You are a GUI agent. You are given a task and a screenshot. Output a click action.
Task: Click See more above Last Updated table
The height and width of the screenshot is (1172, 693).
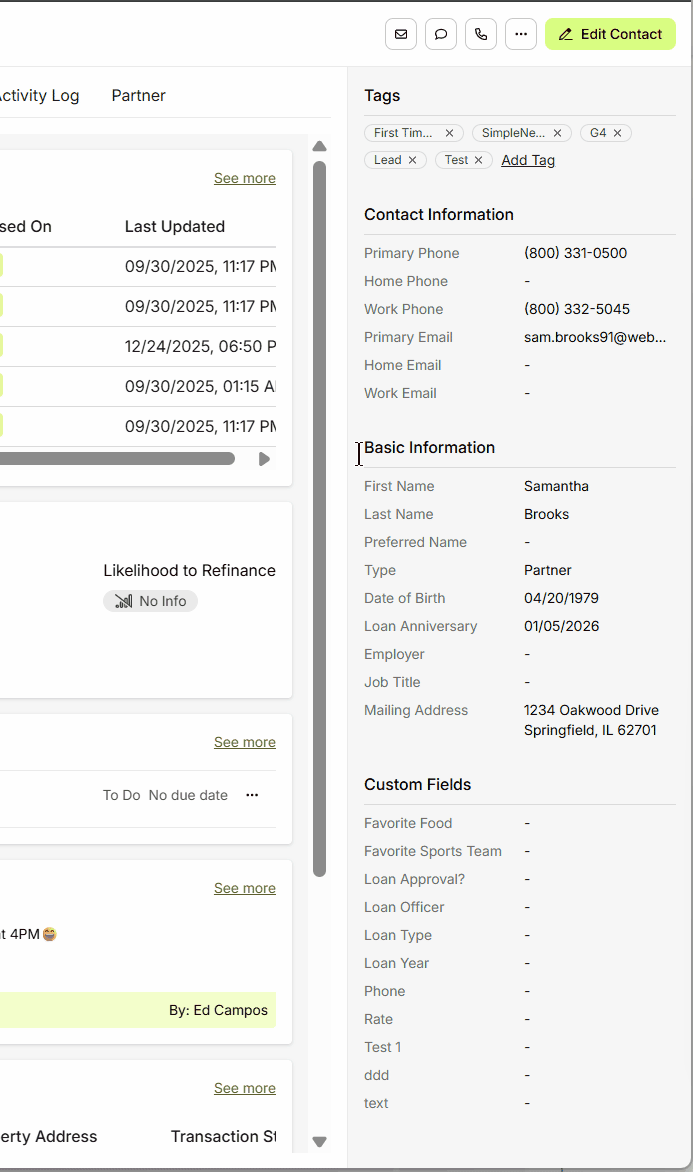click(244, 178)
